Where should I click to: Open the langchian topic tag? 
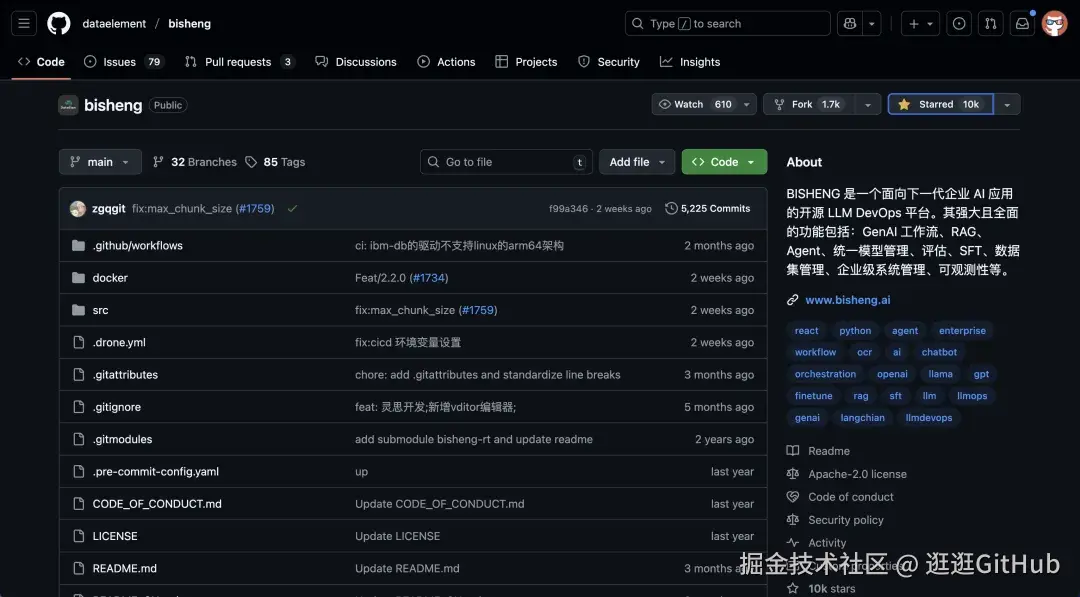pyautogui.click(x=862, y=418)
